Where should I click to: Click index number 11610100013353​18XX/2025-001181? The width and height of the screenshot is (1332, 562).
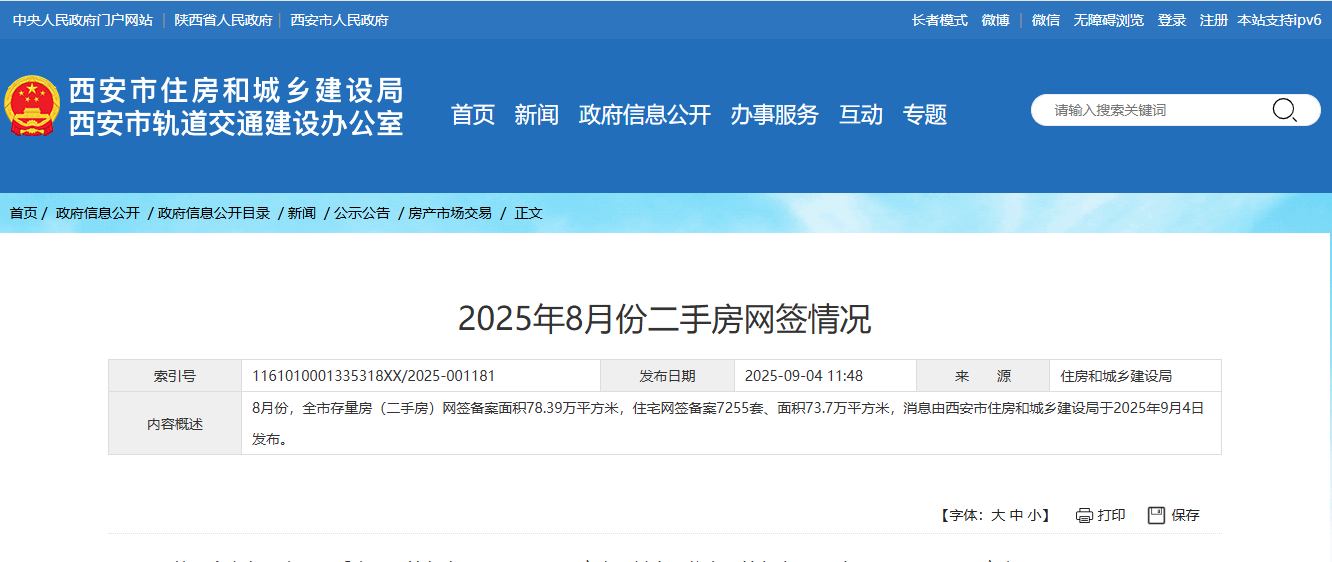pos(375,376)
